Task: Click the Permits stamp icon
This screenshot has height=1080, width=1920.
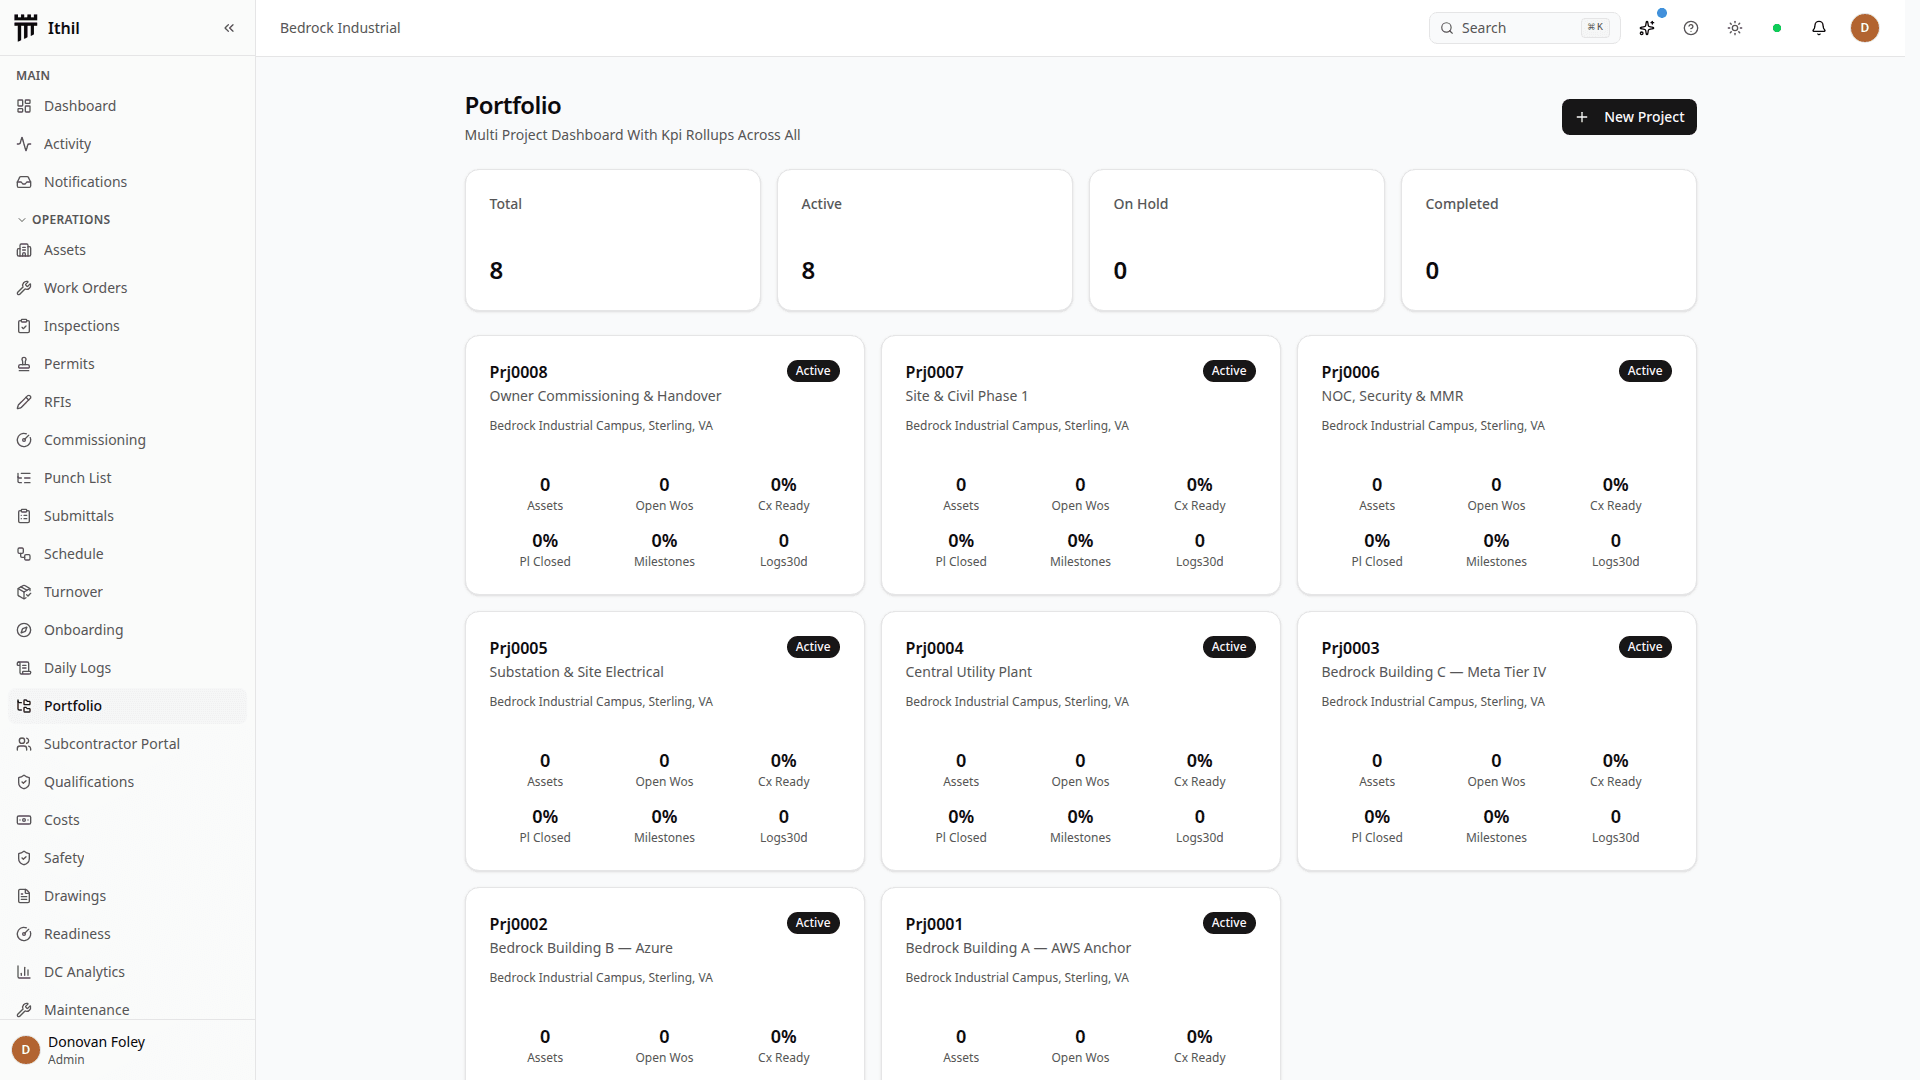Action: click(24, 364)
